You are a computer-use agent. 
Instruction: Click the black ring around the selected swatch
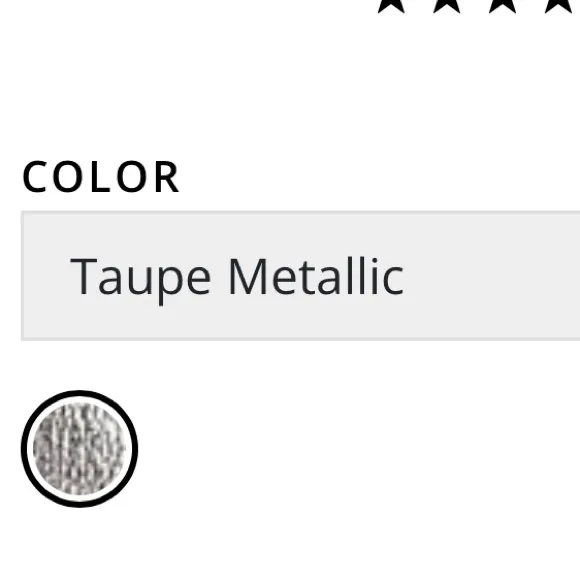point(80,394)
